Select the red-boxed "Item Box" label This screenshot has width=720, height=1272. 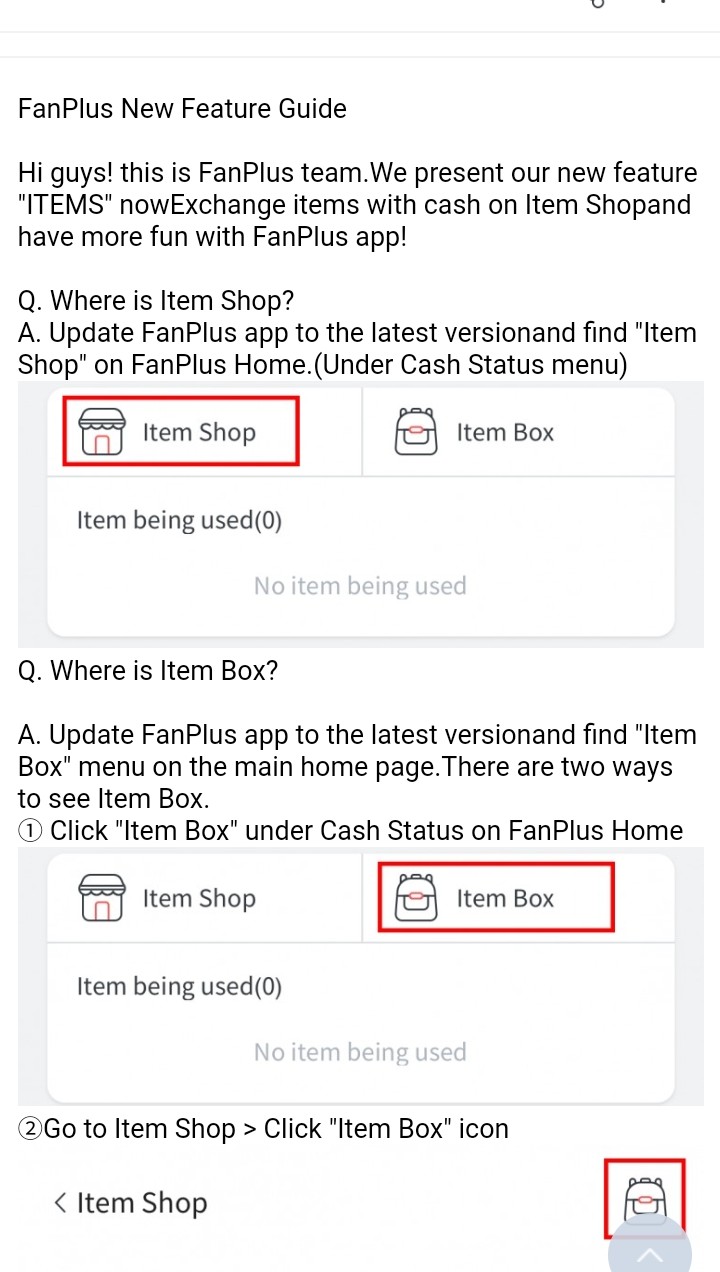tap(505, 898)
